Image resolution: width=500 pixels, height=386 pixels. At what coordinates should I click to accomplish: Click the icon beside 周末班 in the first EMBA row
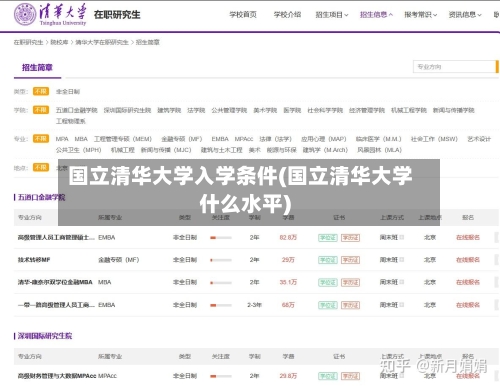[402, 237]
